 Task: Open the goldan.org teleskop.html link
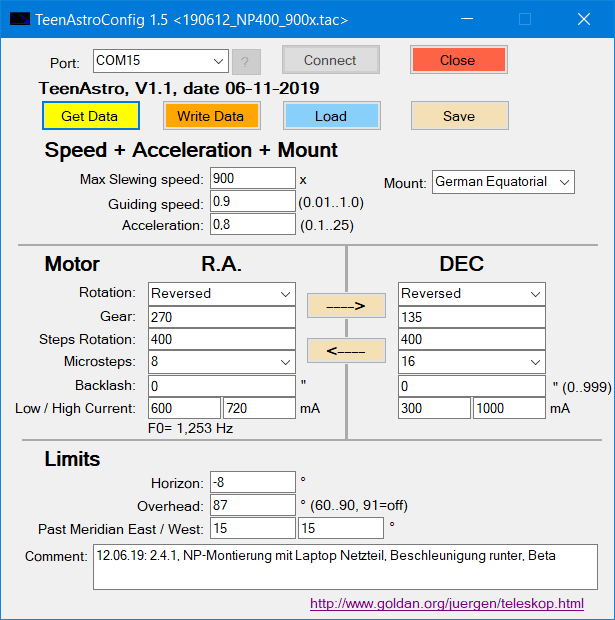point(447,604)
